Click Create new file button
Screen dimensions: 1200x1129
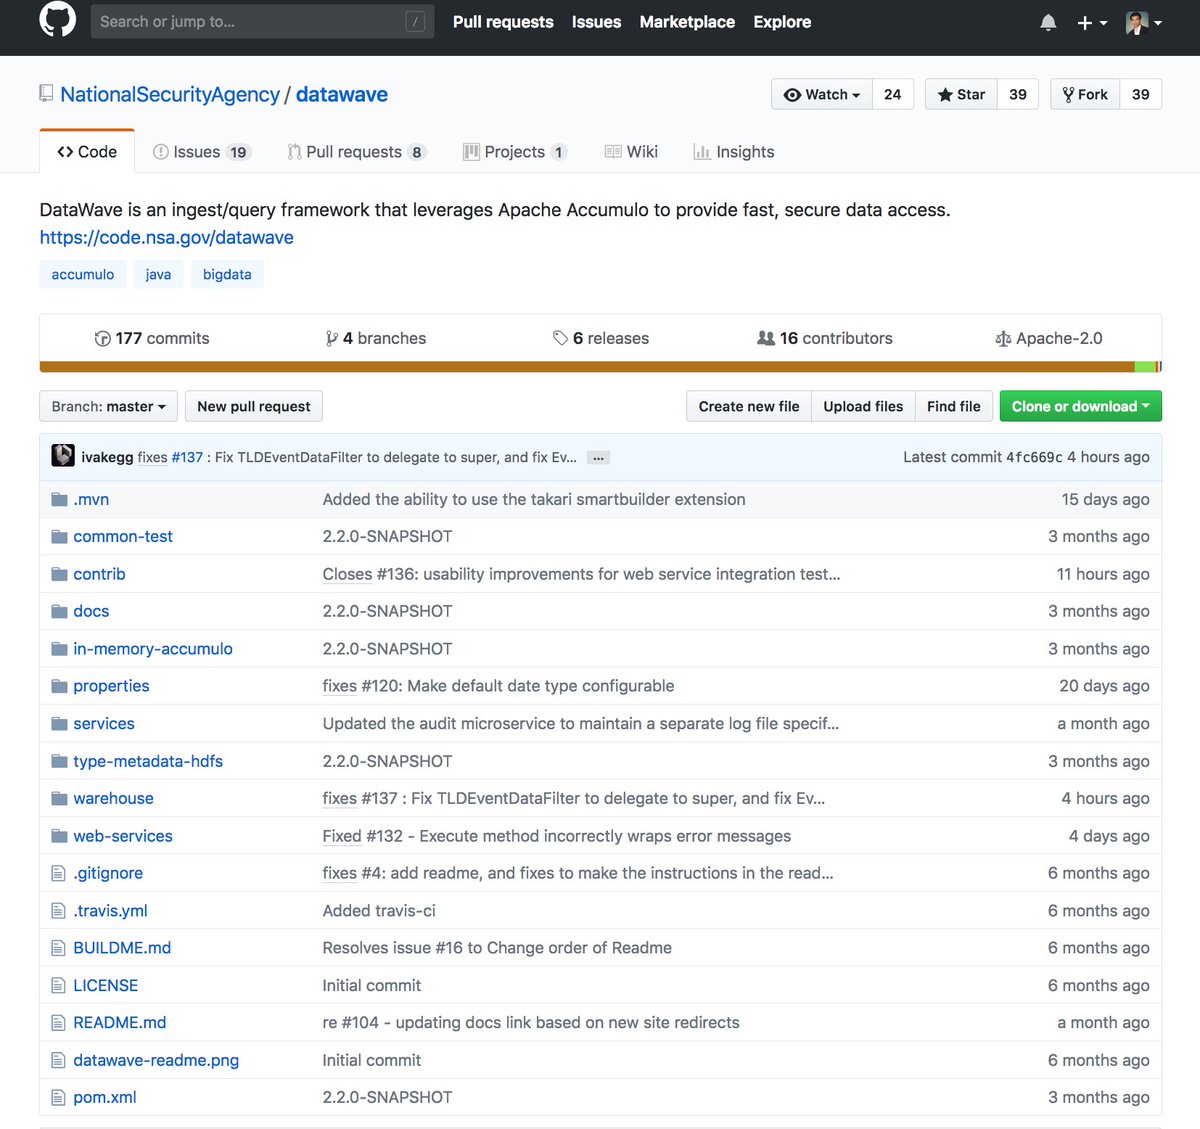point(749,406)
